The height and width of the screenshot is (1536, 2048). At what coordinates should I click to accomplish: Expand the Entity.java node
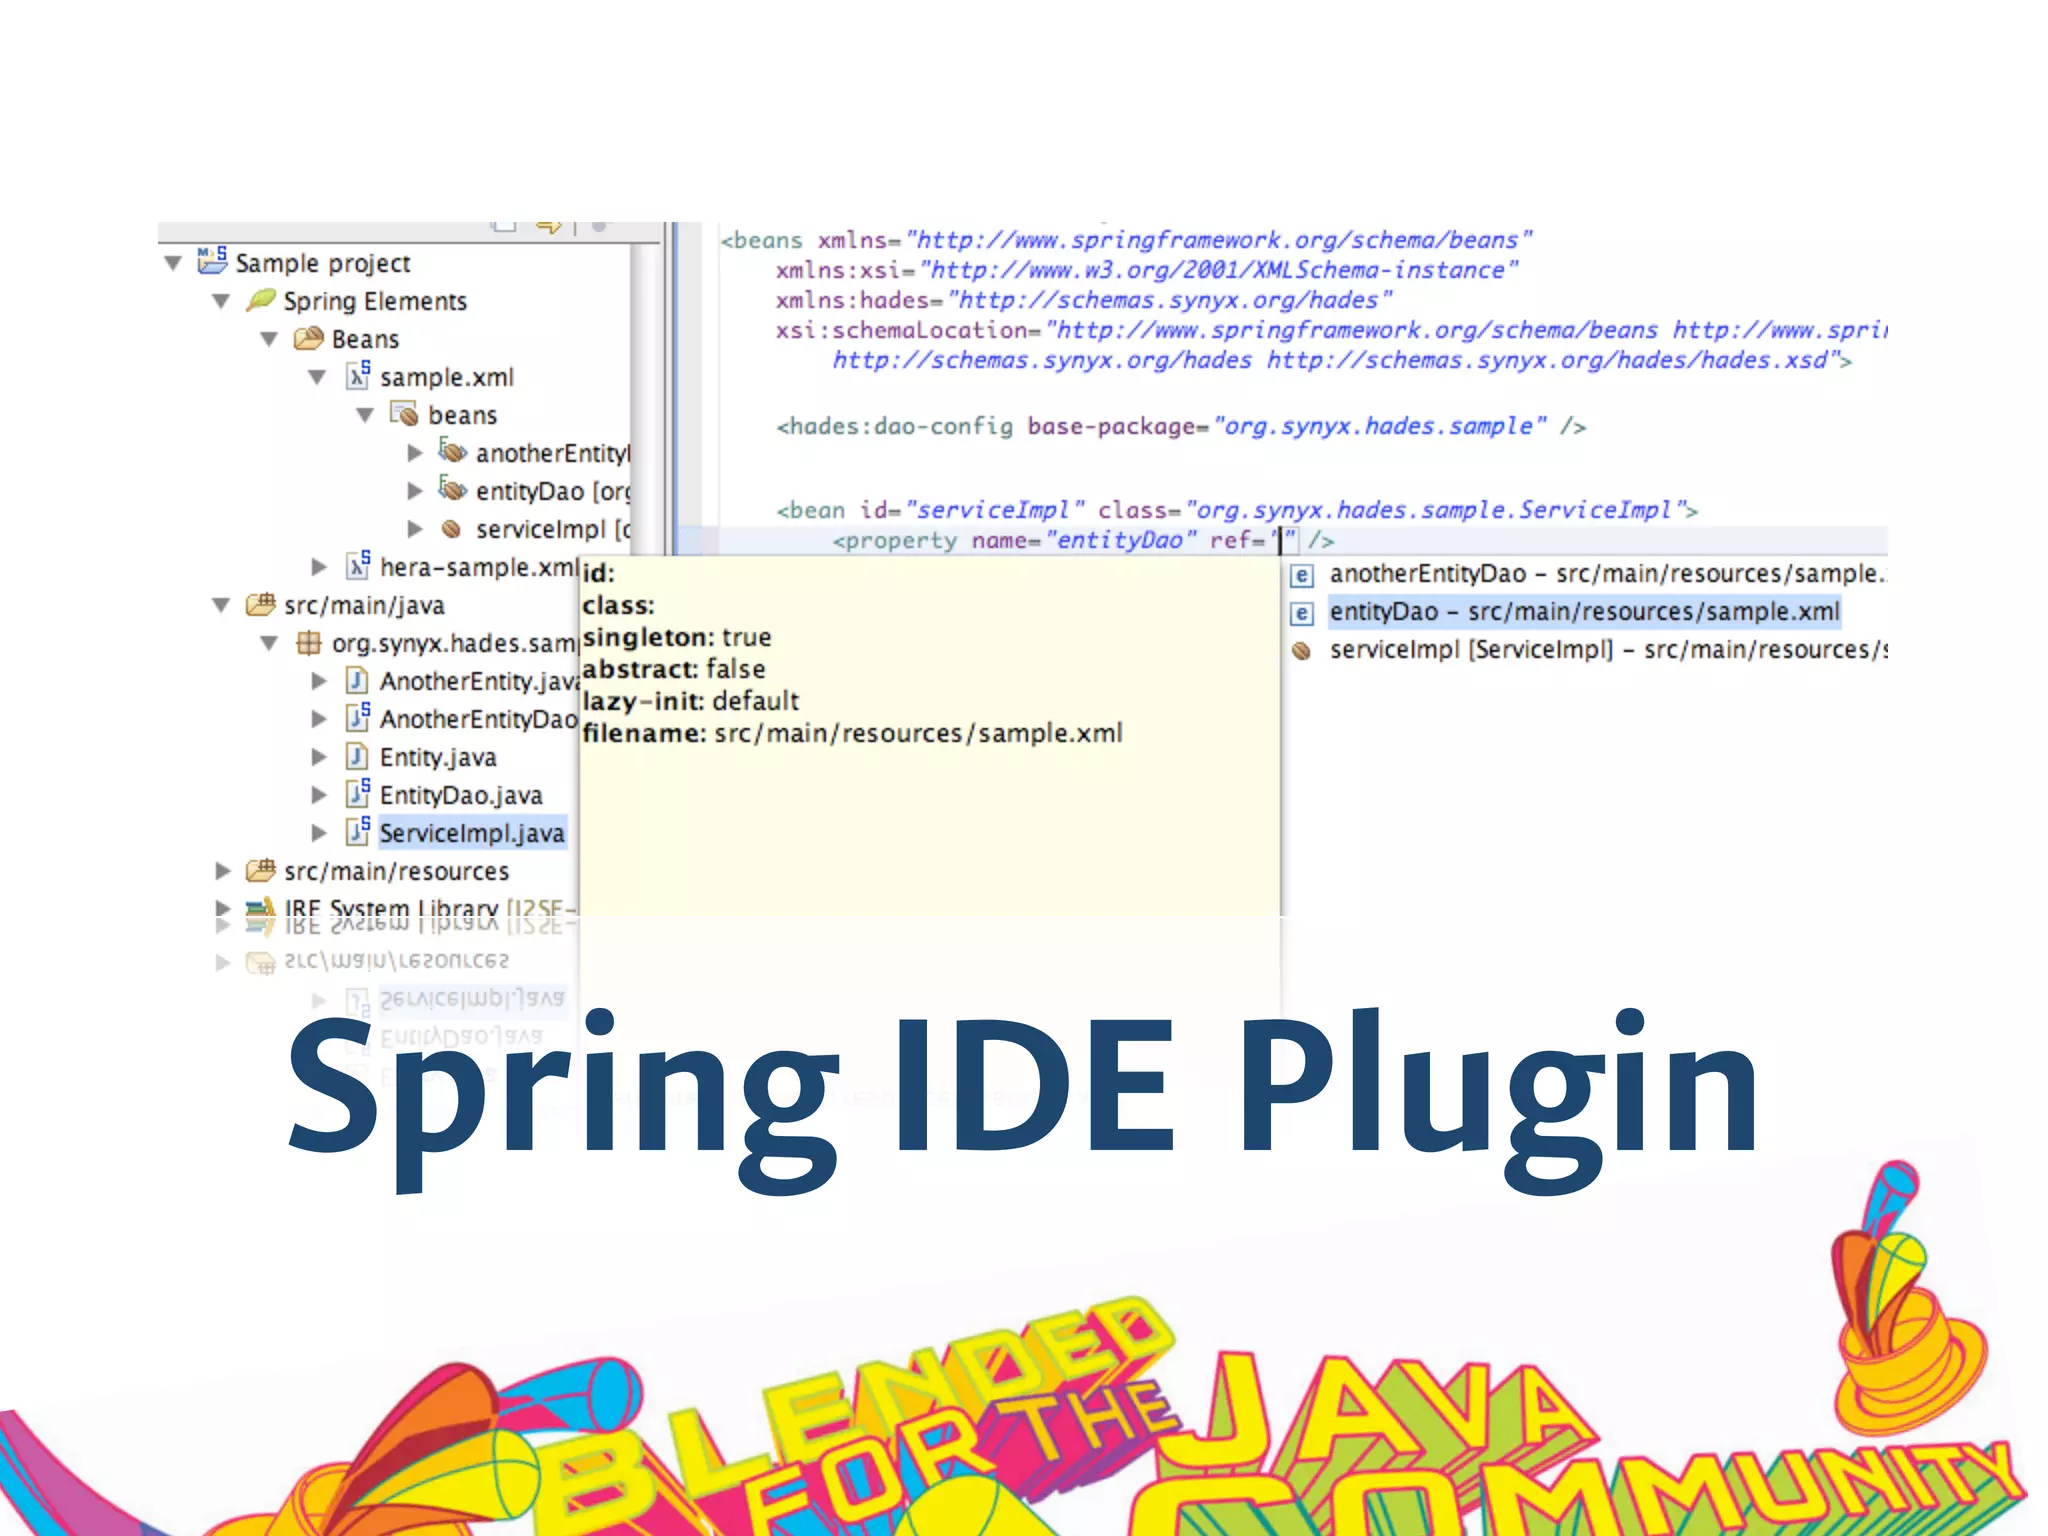[319, 757]
